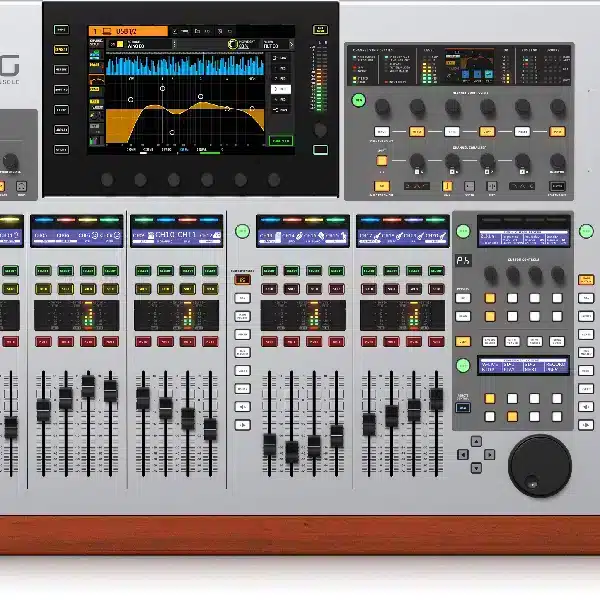Select the white highlighted EQ band entry

[x=281, y=89]
